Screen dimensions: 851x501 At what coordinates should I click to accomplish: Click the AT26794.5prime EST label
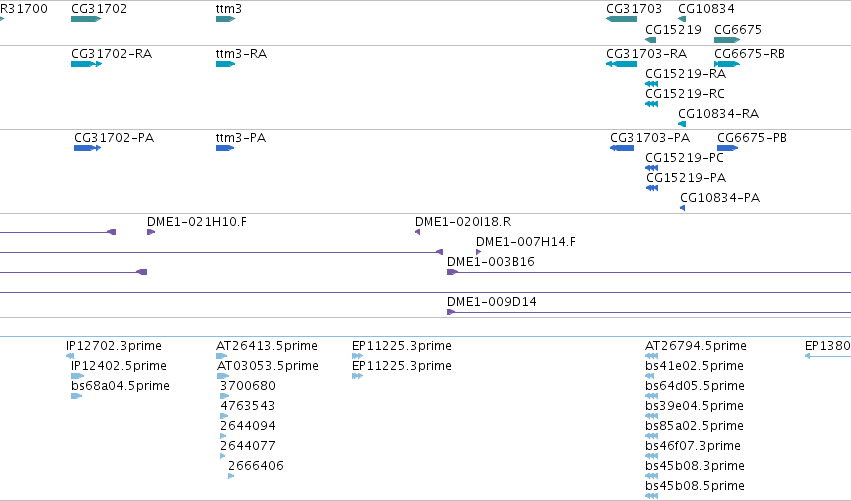click(x=696, y=346)
